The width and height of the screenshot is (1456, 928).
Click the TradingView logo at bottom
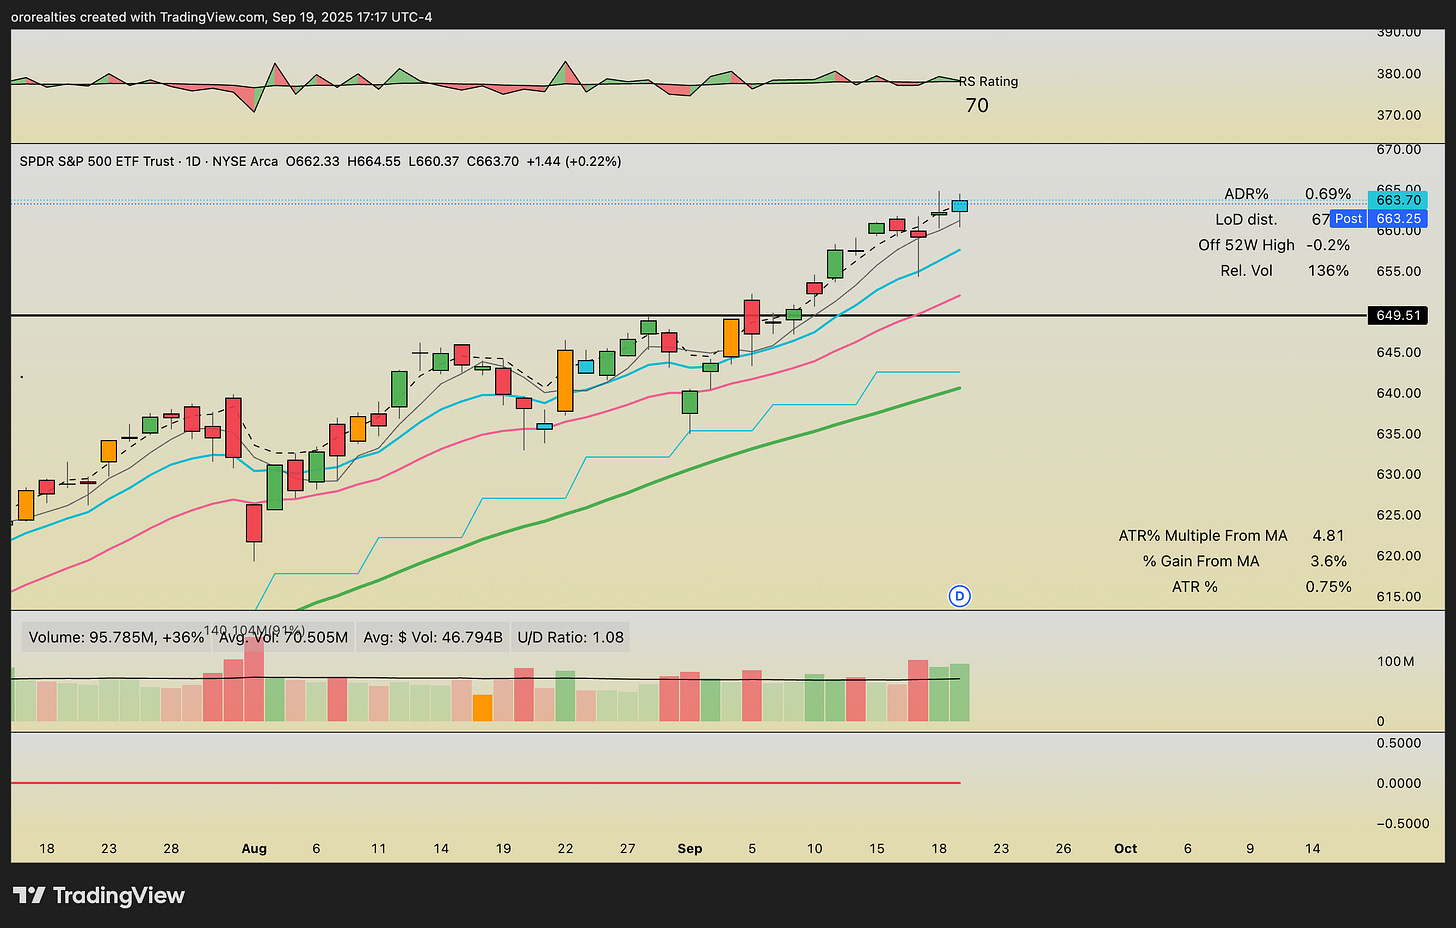pyautogui.click(x=99, y=895)
